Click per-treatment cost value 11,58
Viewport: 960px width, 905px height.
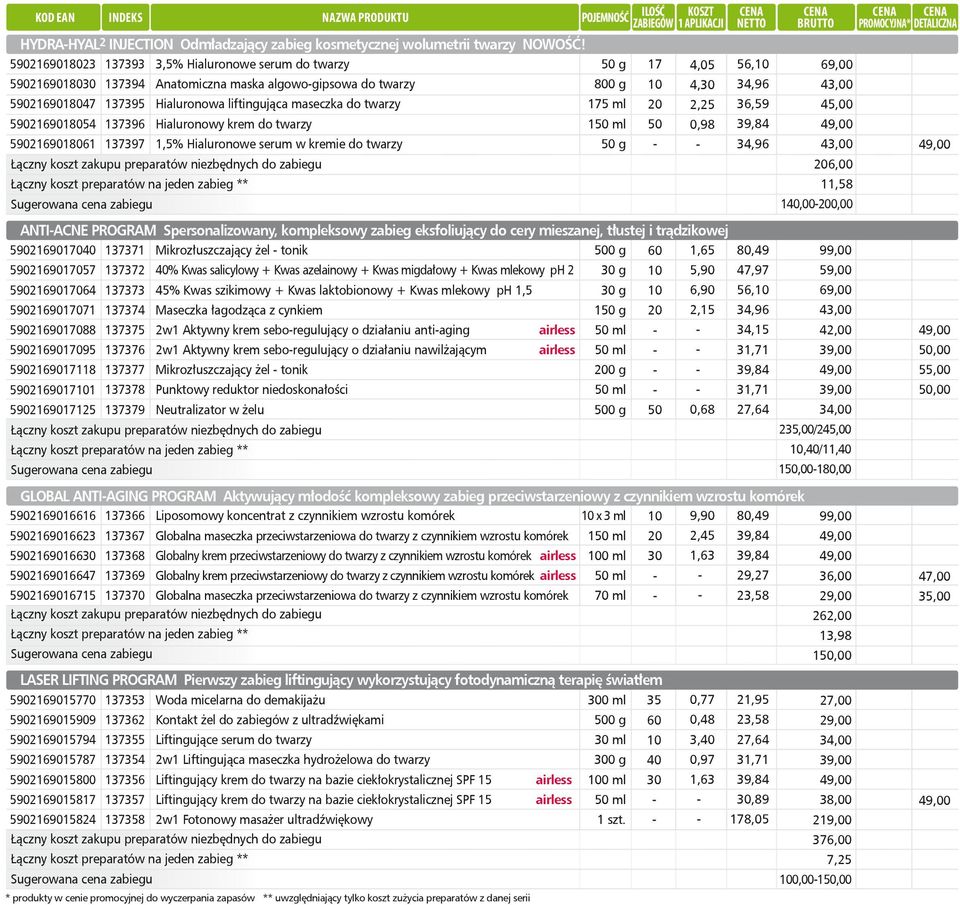(x=836, y=184)
